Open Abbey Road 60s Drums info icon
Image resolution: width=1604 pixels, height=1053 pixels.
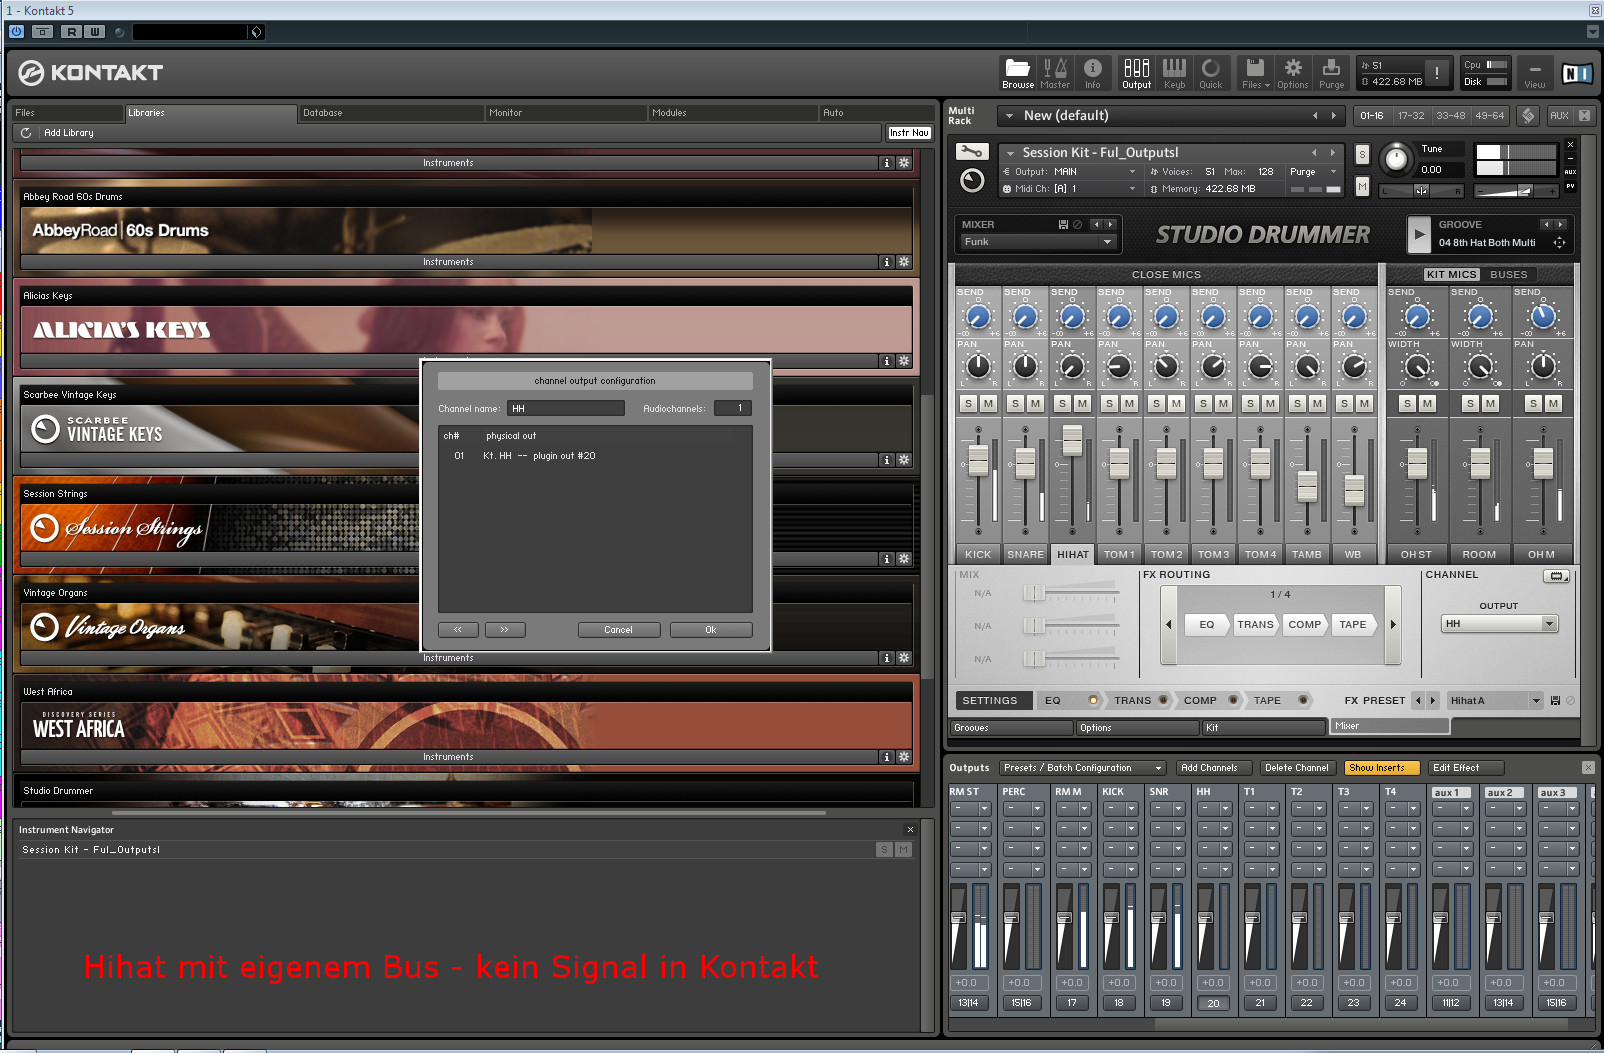pyautogui.click(x=886, y=262)
